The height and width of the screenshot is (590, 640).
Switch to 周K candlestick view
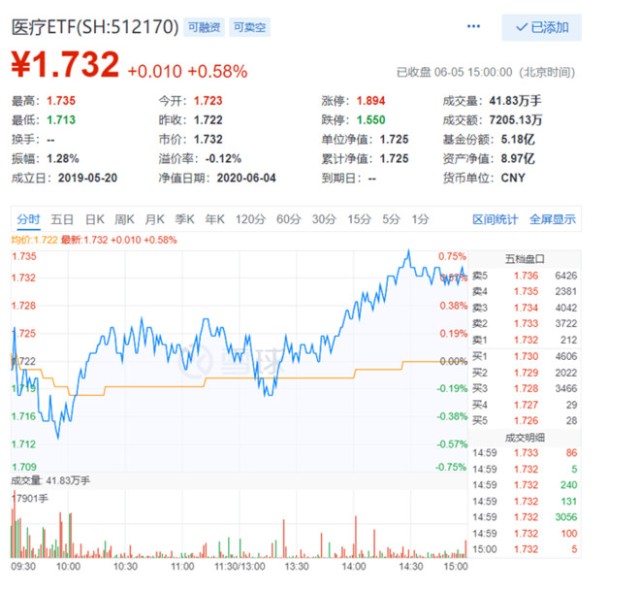[x=124, y=219]
